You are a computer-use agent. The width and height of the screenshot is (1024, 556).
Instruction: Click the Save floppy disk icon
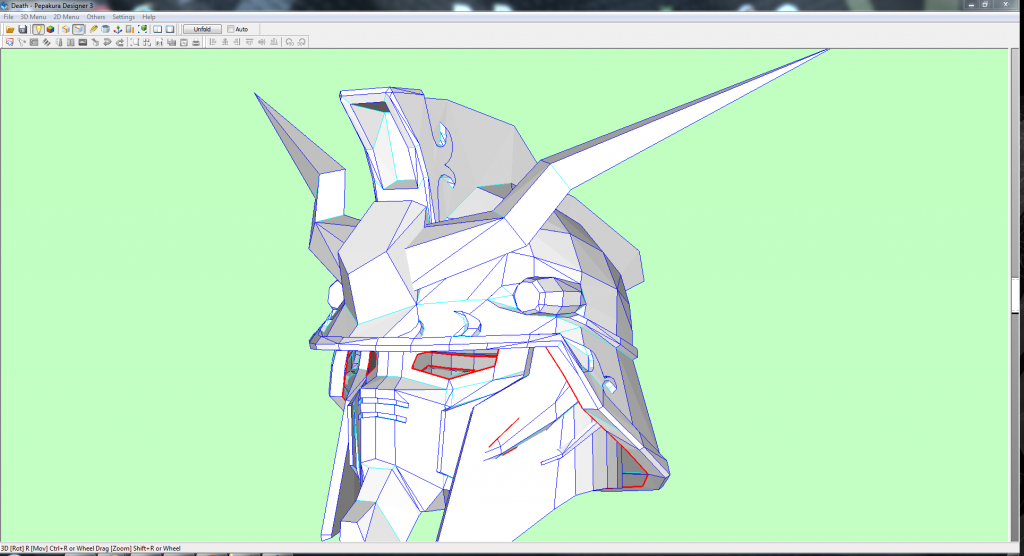22,29
